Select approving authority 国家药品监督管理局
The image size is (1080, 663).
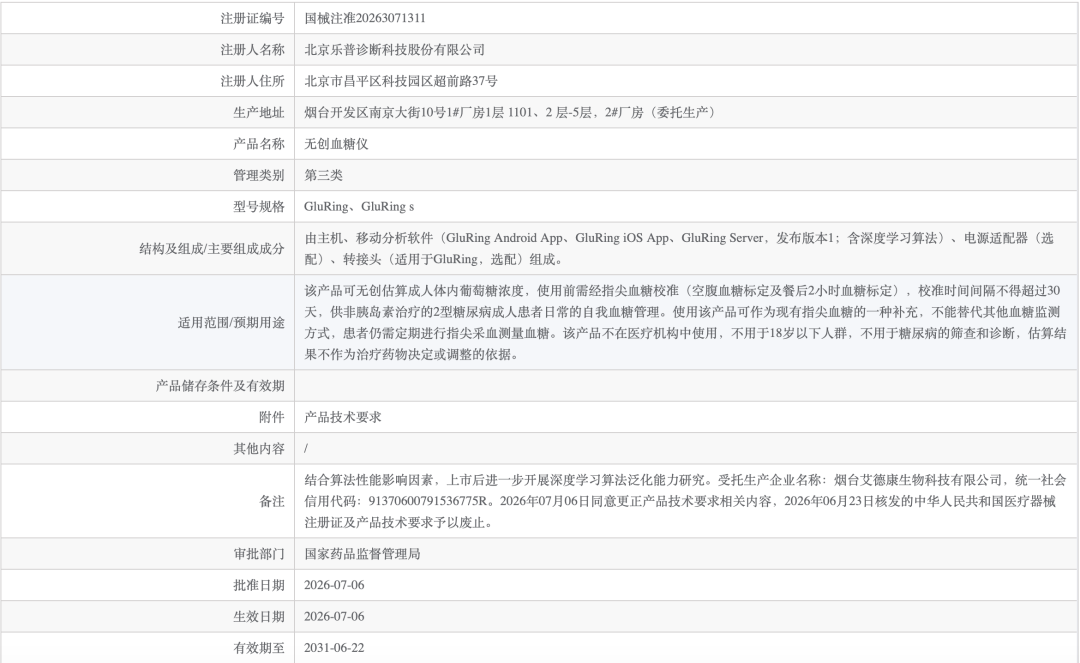(x=362, y=554)
